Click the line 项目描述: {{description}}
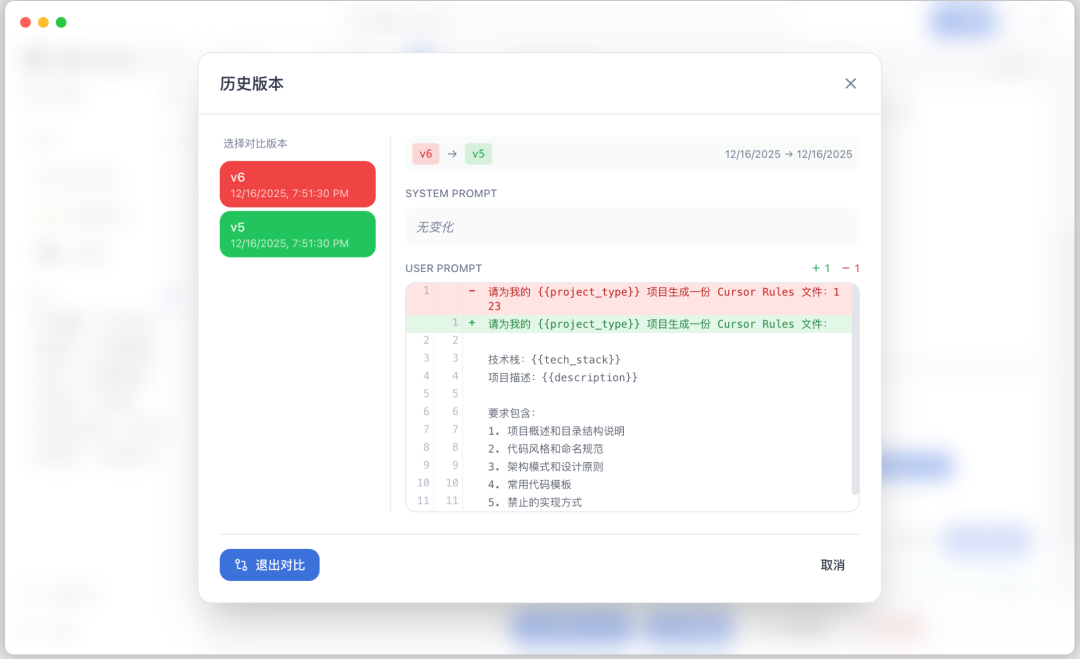The width and height of the screenshot is (1080, 659). pyautogui.click(x=563, y=377)
